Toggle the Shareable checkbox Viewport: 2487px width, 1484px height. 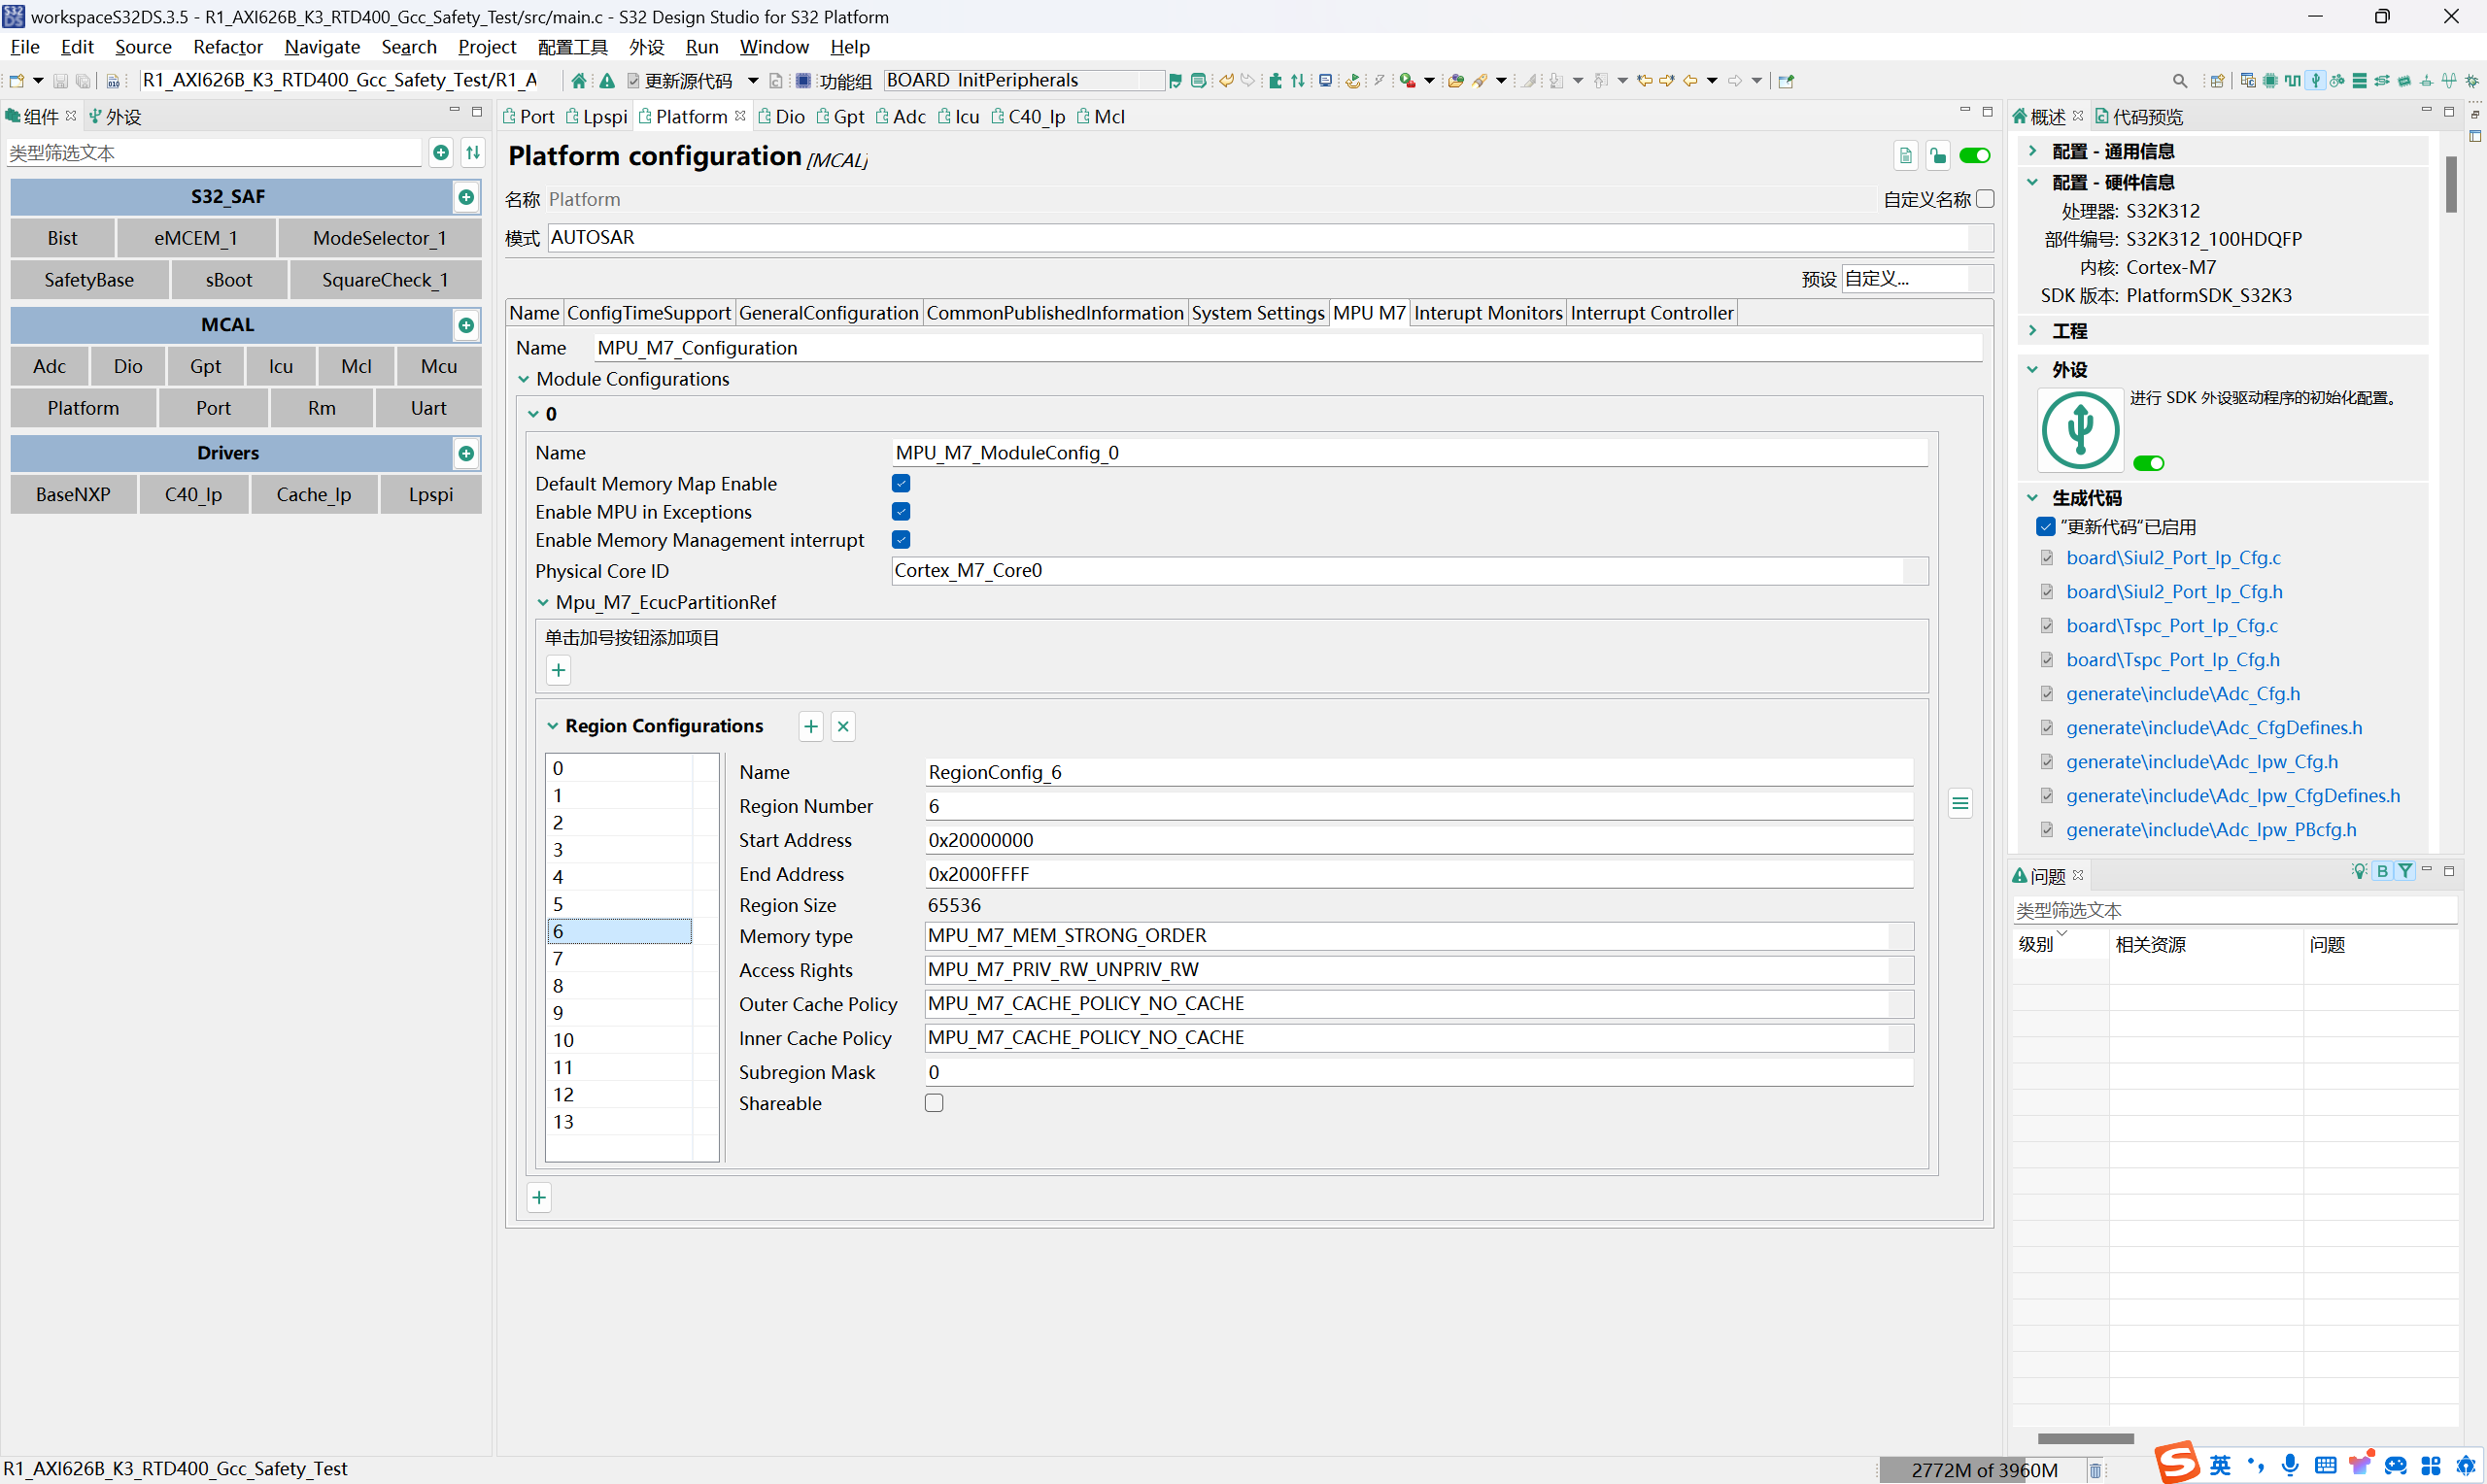click(x=934, y=1103)
